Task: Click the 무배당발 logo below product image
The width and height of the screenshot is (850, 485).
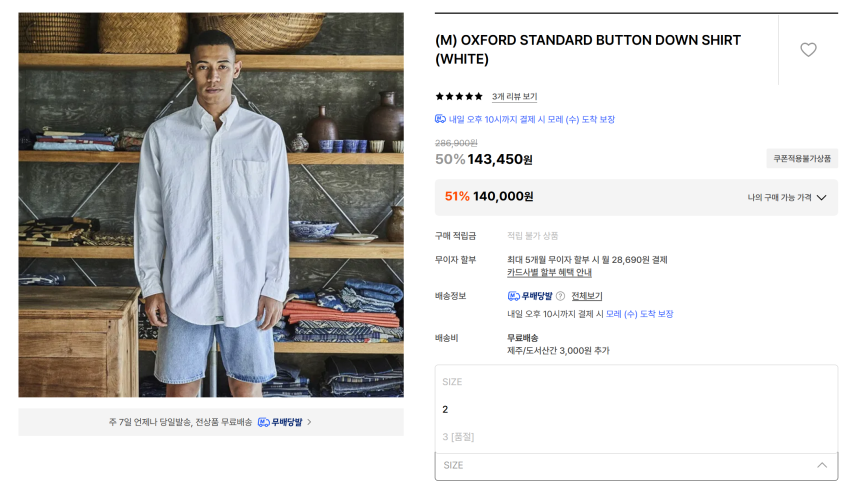Action: coord(280,422)
